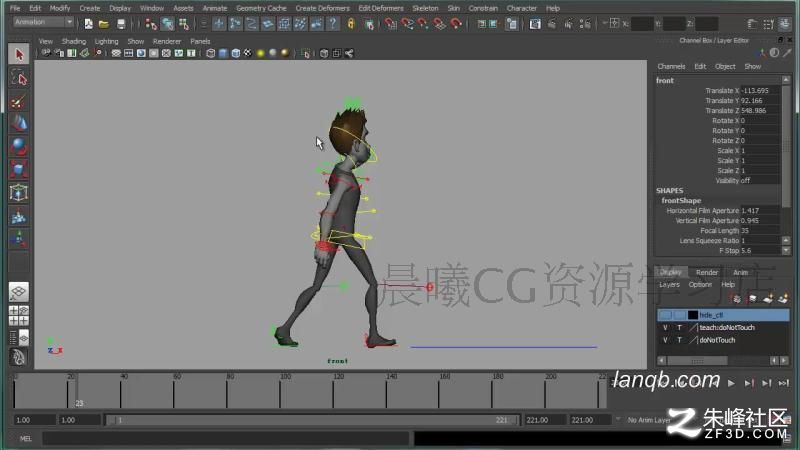
Task: Toggle textured display checker icon
Action: click(248, 53)
